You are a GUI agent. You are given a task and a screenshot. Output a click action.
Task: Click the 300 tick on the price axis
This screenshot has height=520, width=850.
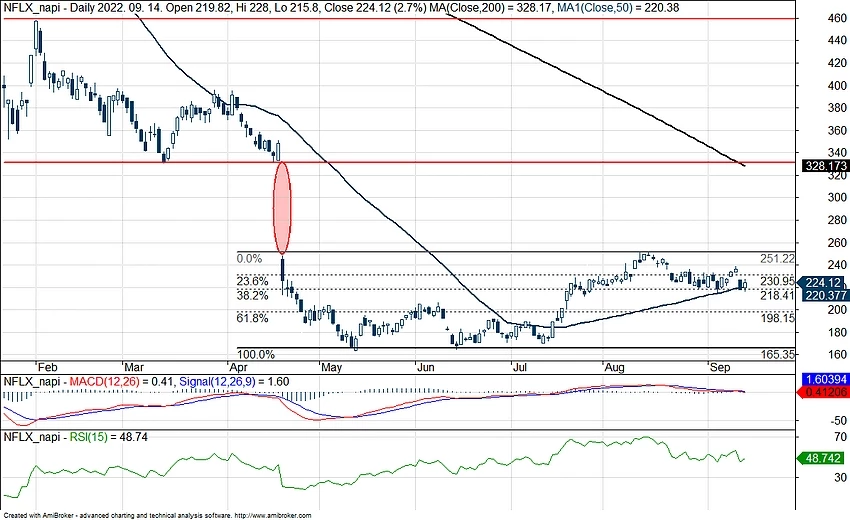coord(837,197)
